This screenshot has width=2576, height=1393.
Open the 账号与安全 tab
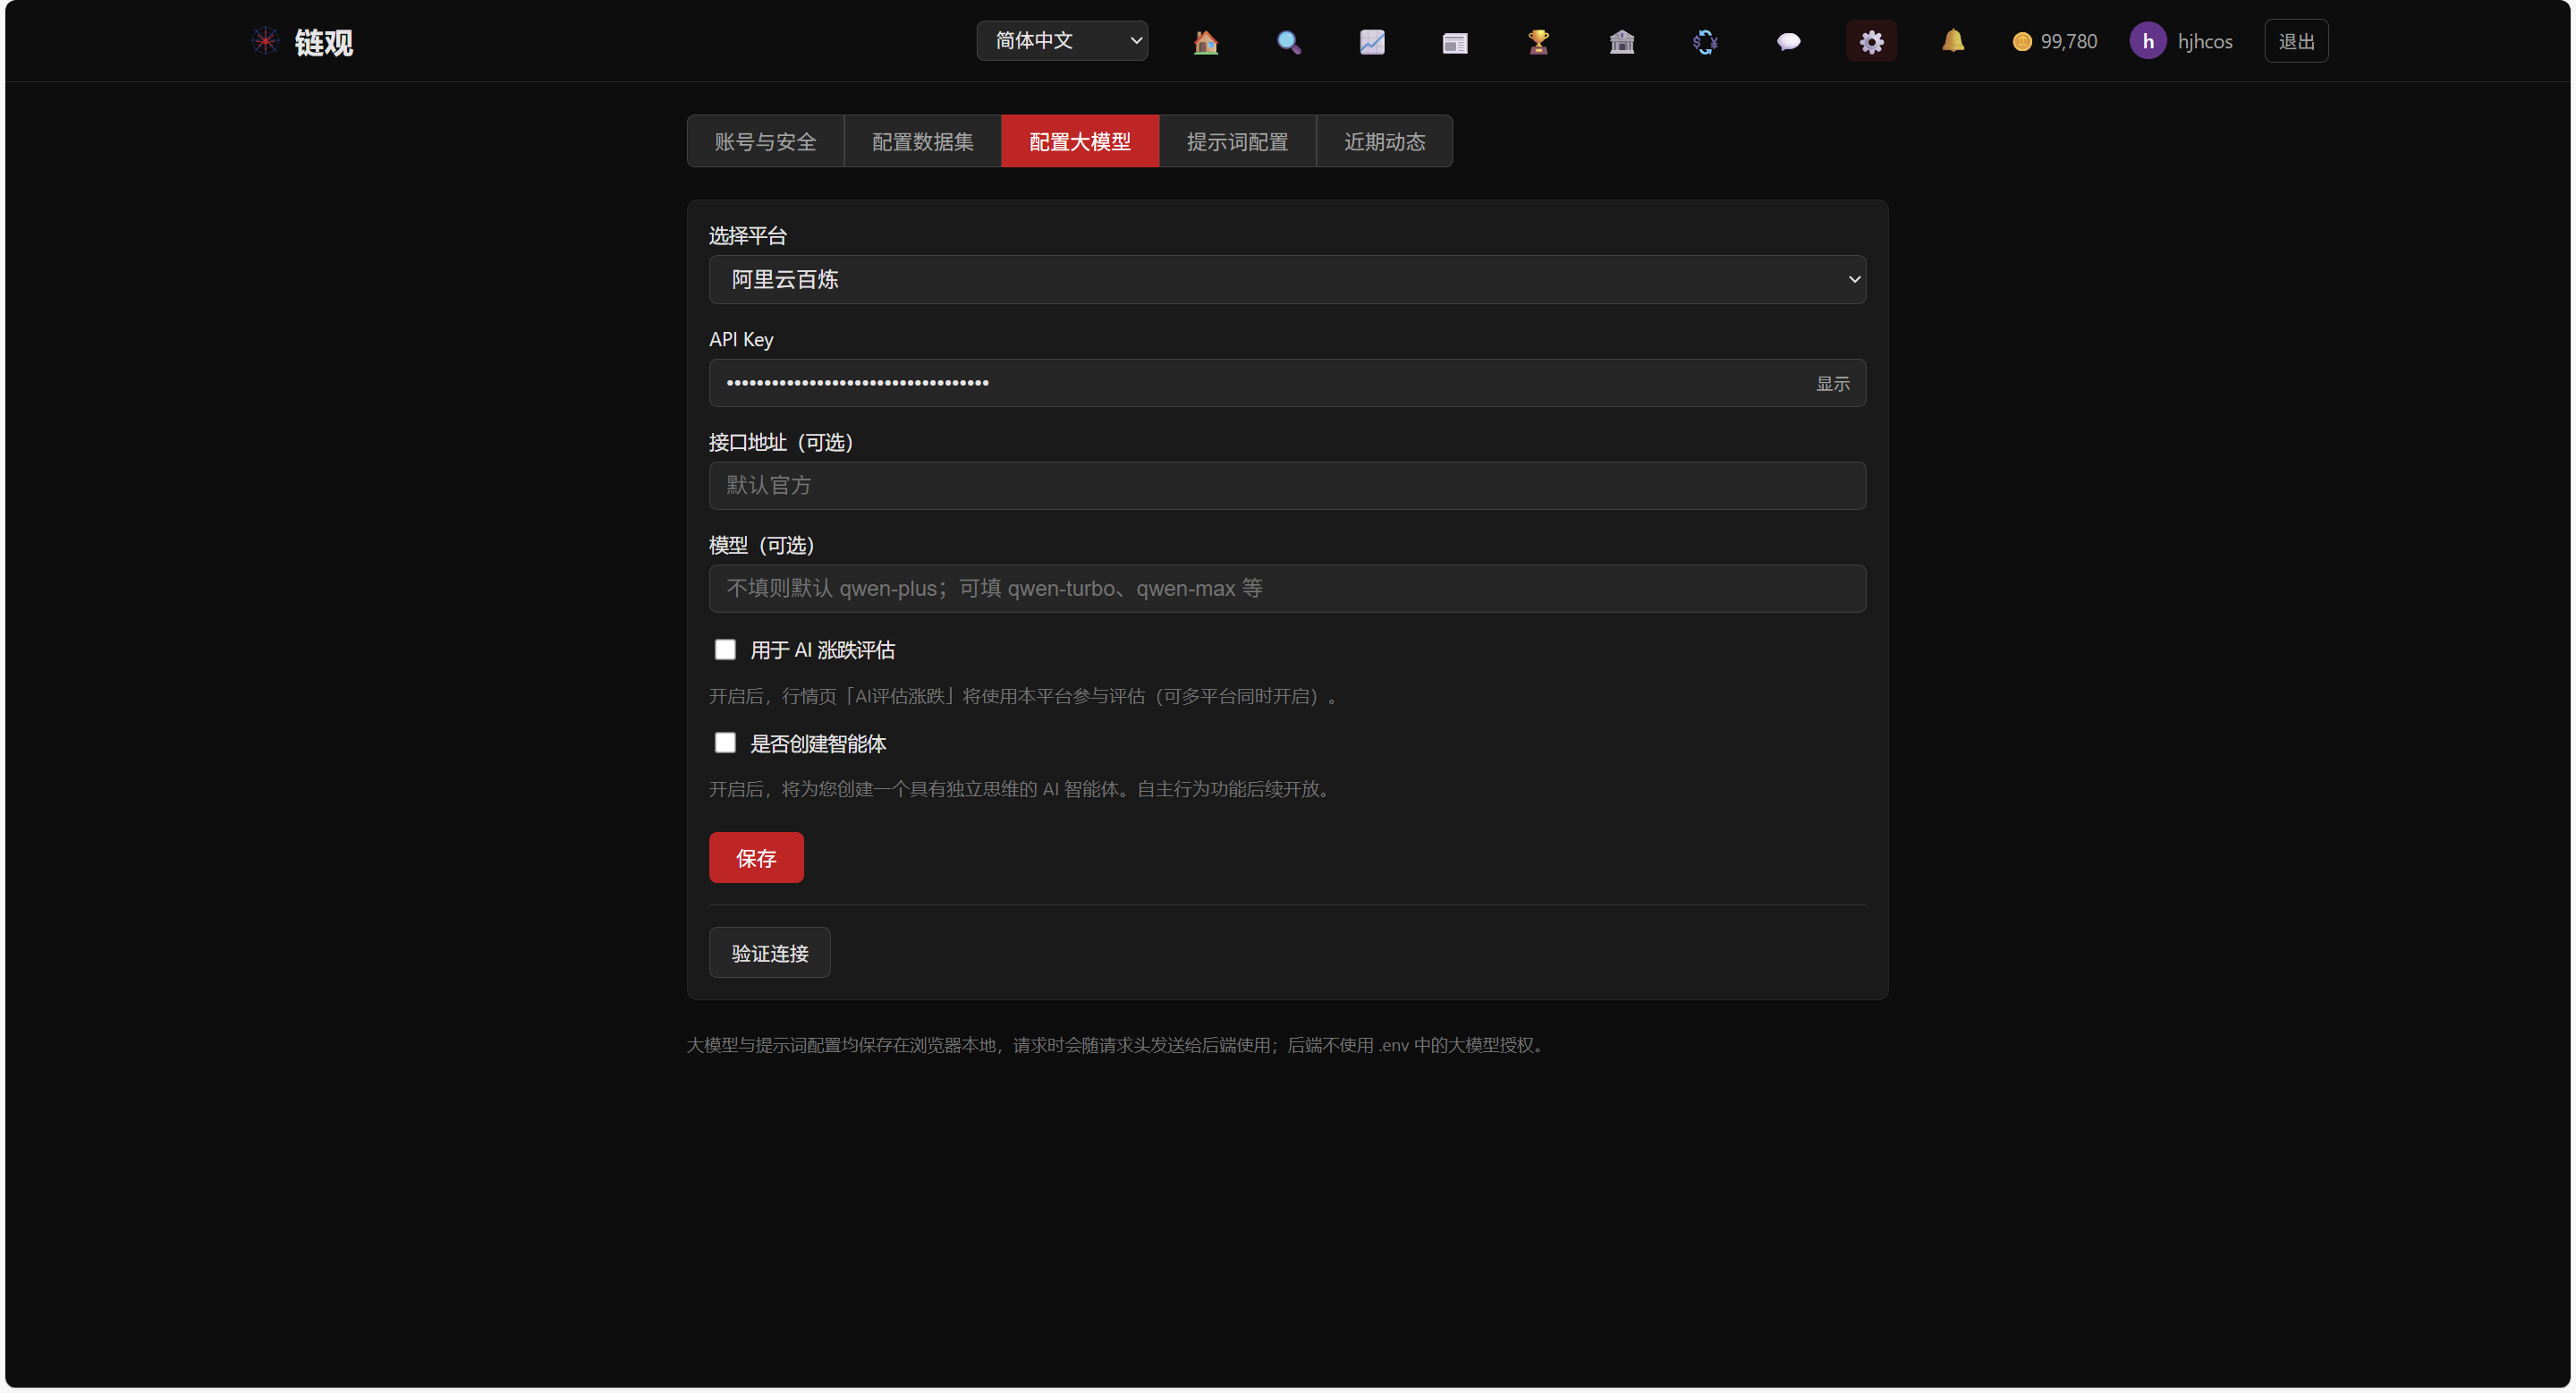[765, 142]
